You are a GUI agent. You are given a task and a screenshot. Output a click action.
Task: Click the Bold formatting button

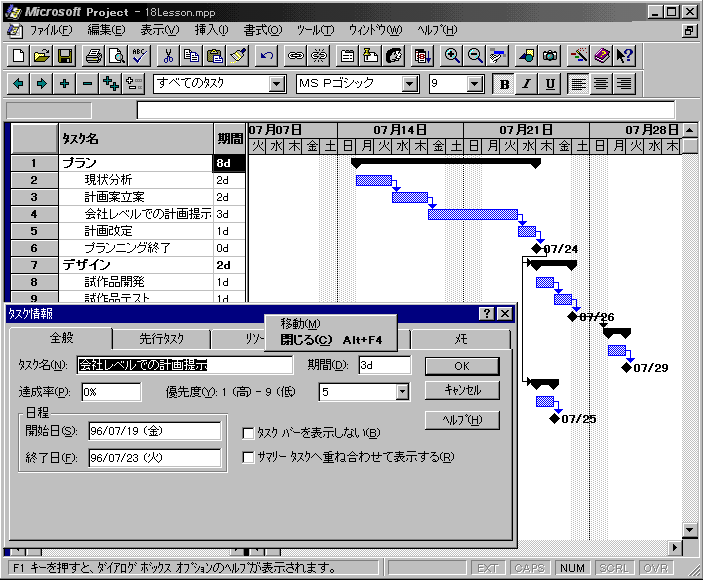tap(504, 84)
